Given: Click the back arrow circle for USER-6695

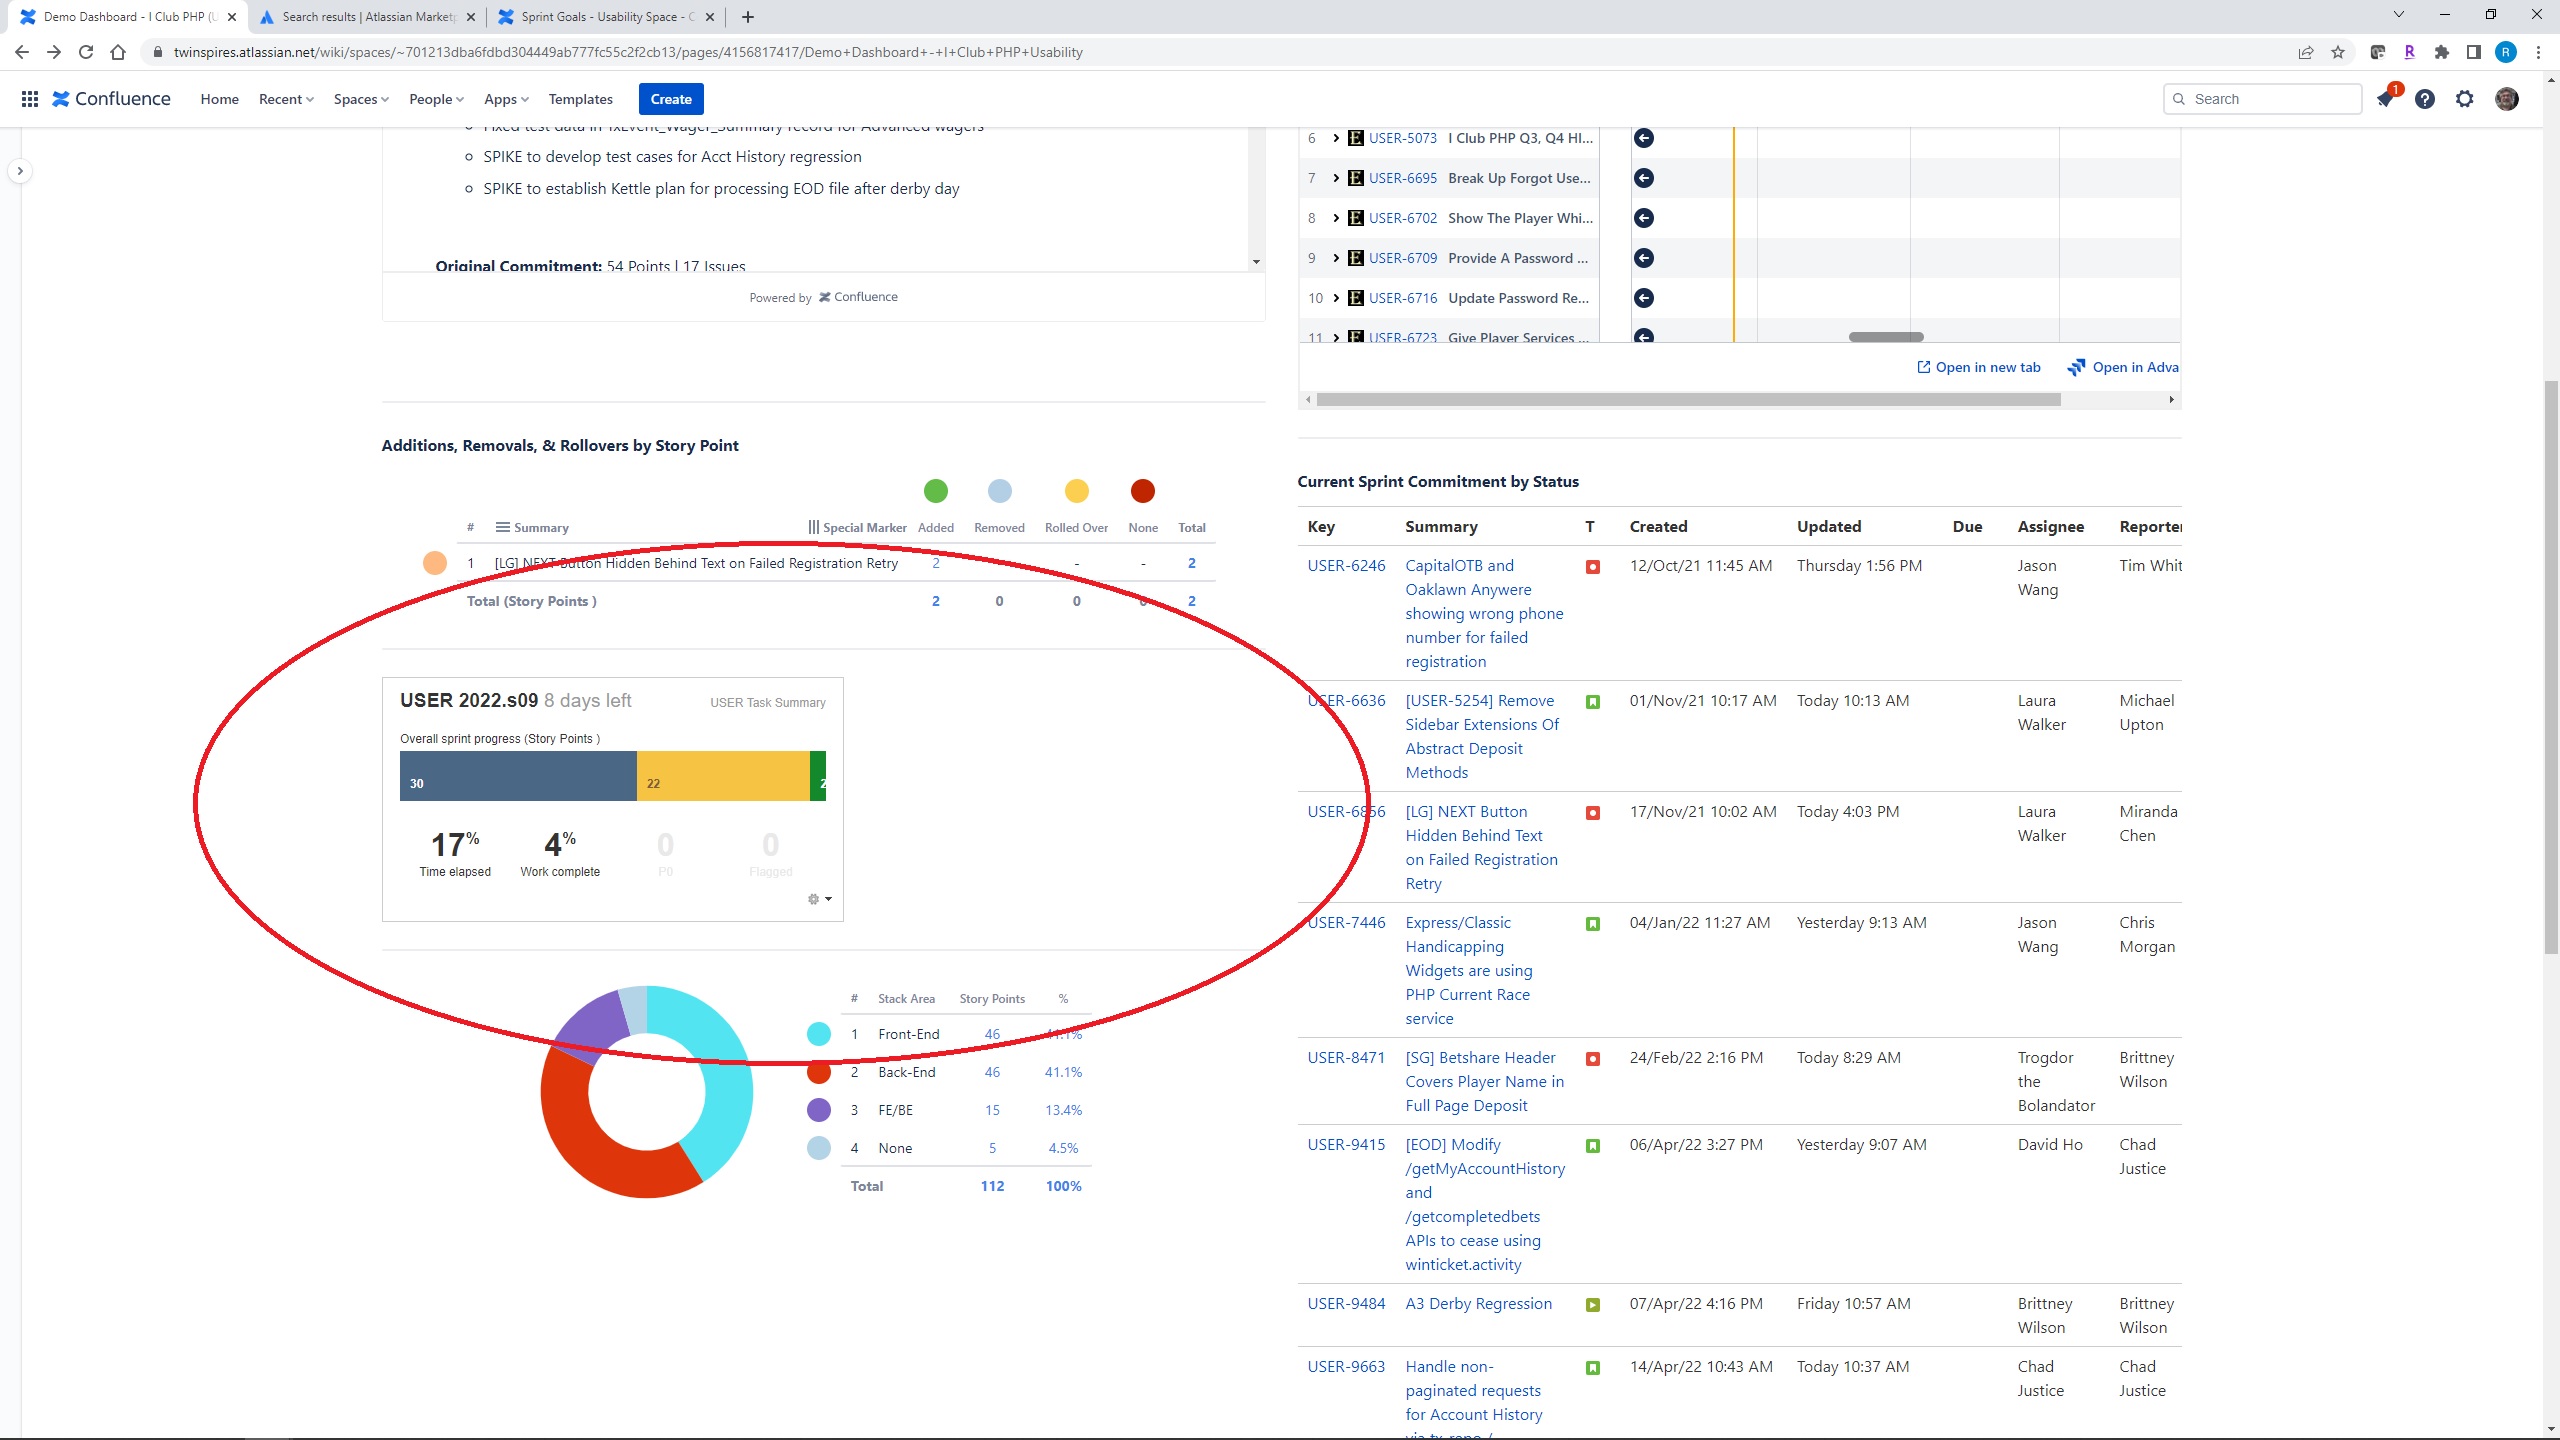Looking at the screenshot, I should pyautogui.click(x=1644, y=178).
